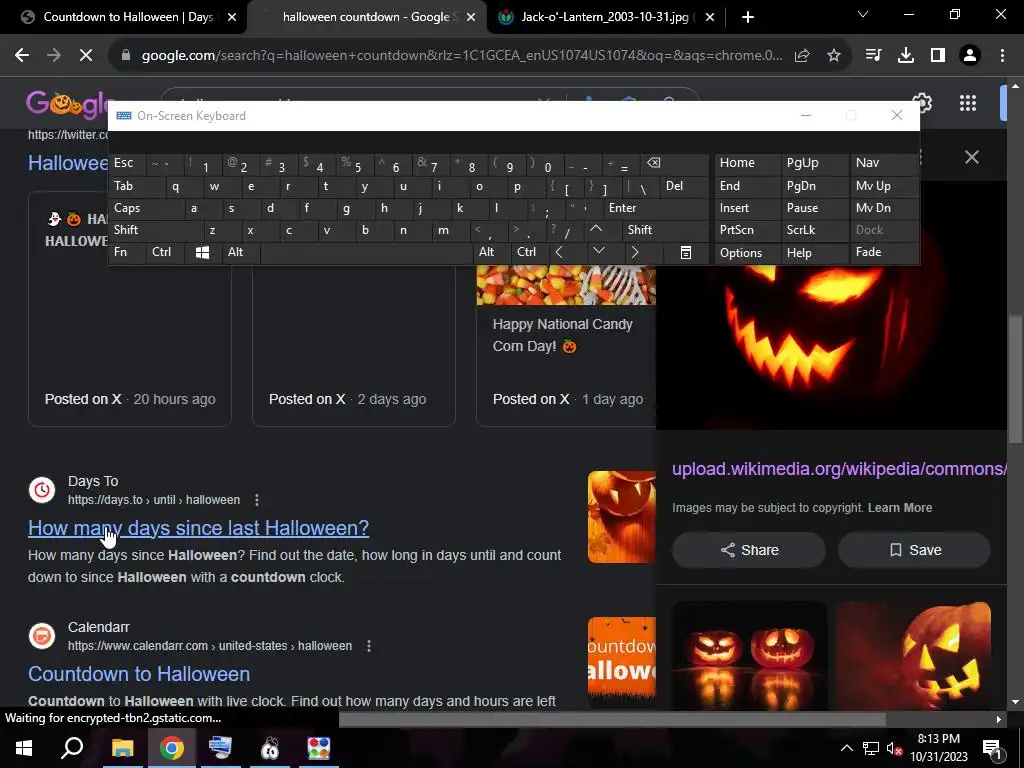The image size is (1024, 768).
Task: Save the previewed jack-o'-lantern image
Action: [x=914, y=550]
